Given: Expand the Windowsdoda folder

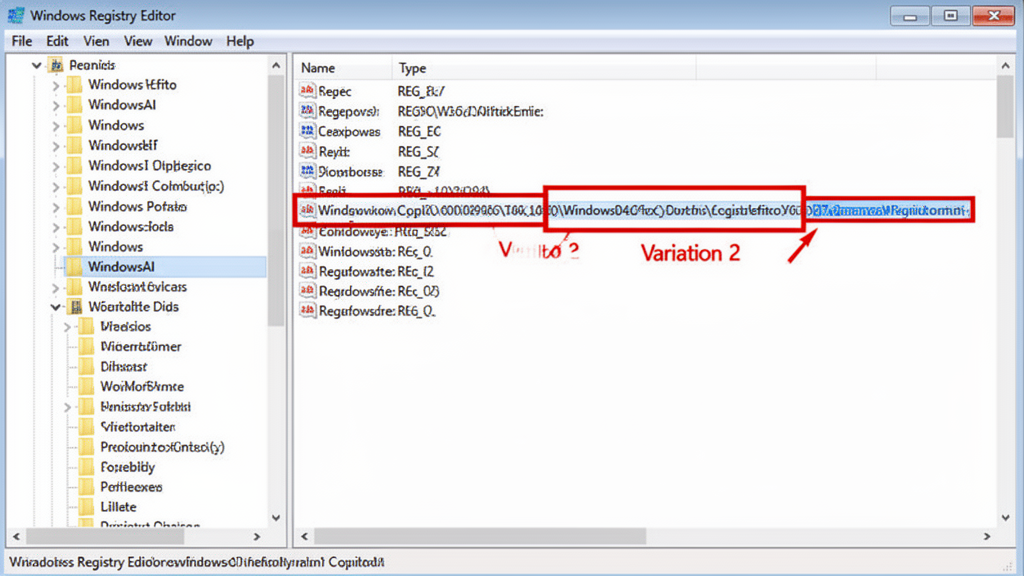Looking at the screenshot, I should pyautogui.click(x=56, y=228).
